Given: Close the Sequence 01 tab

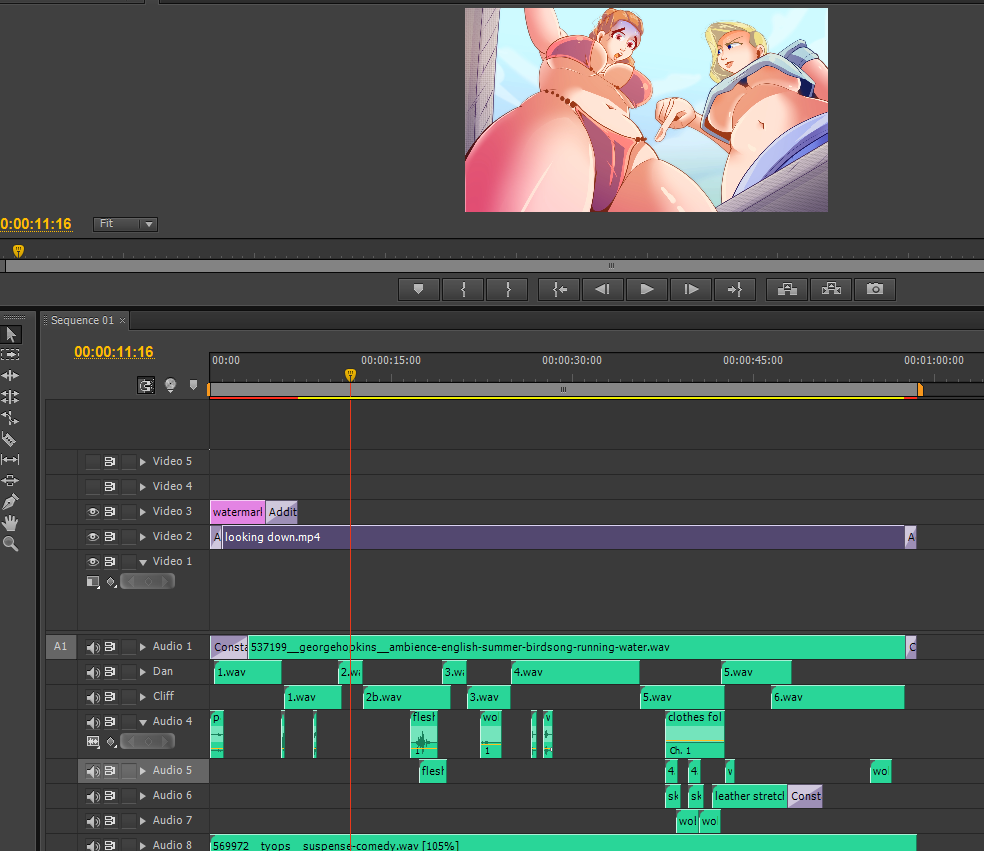Looking at the screenshot, I should pyautogui.click(x=122, y=321).
